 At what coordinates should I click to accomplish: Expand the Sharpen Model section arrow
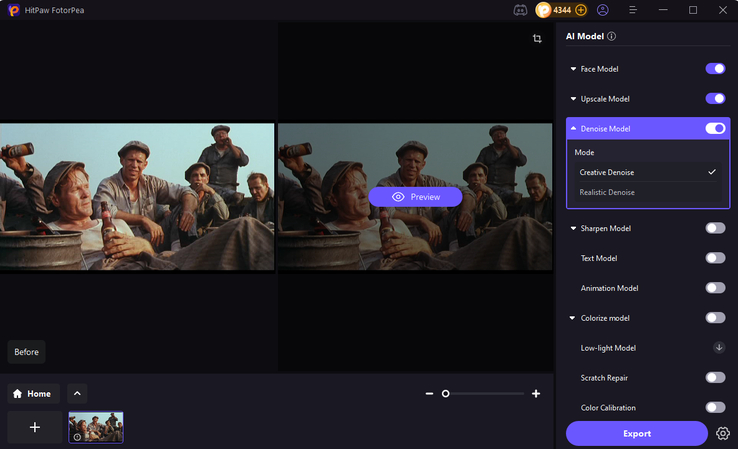573,228
